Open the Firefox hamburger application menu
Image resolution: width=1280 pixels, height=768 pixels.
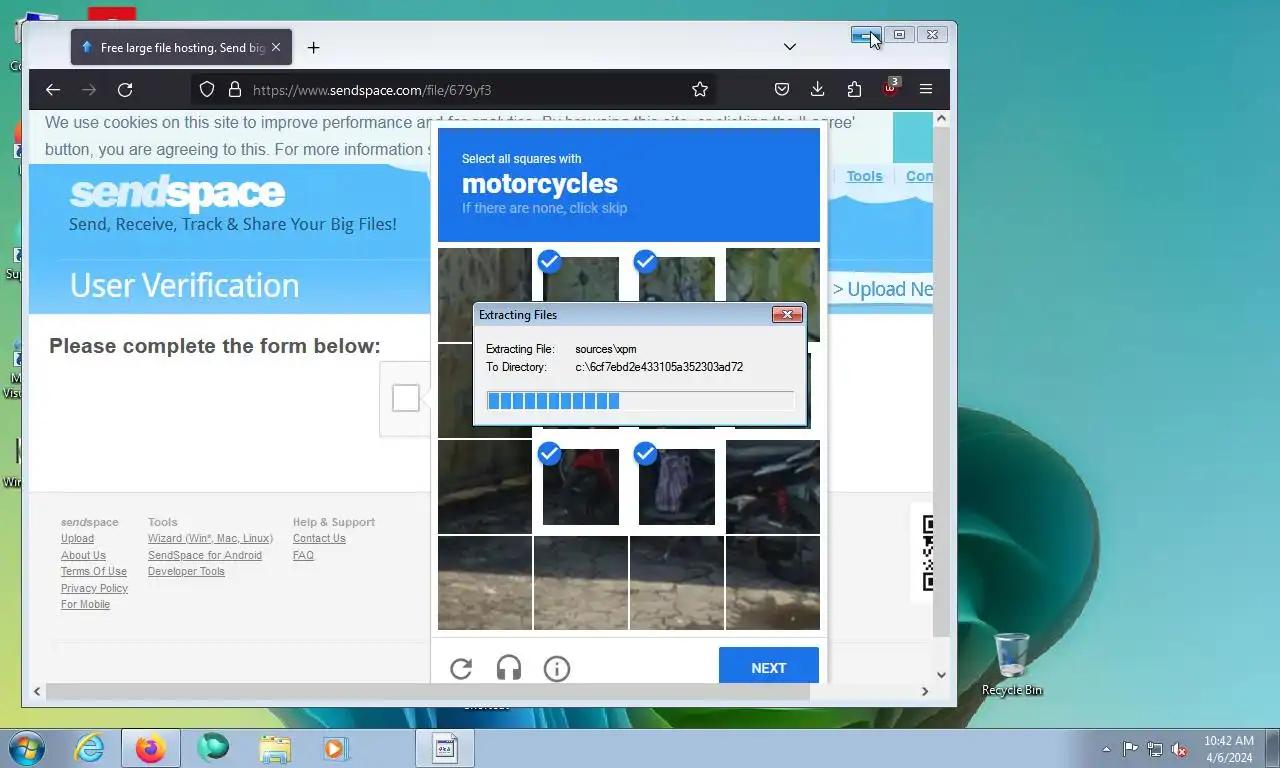pos(926,90)
